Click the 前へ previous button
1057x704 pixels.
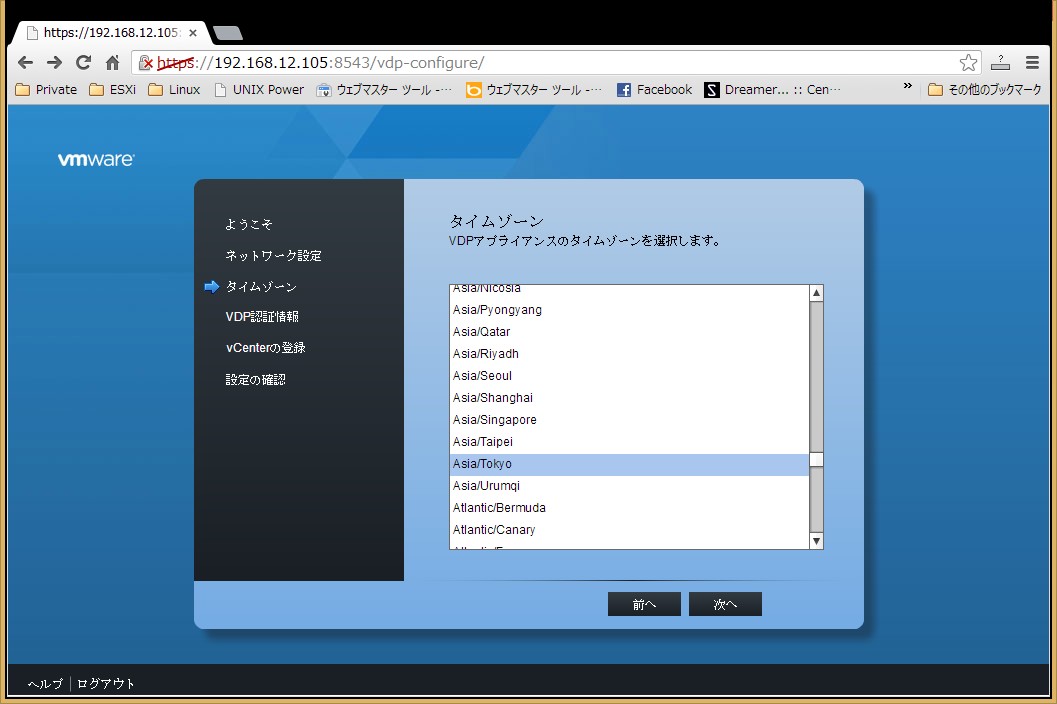pos(644,604)
